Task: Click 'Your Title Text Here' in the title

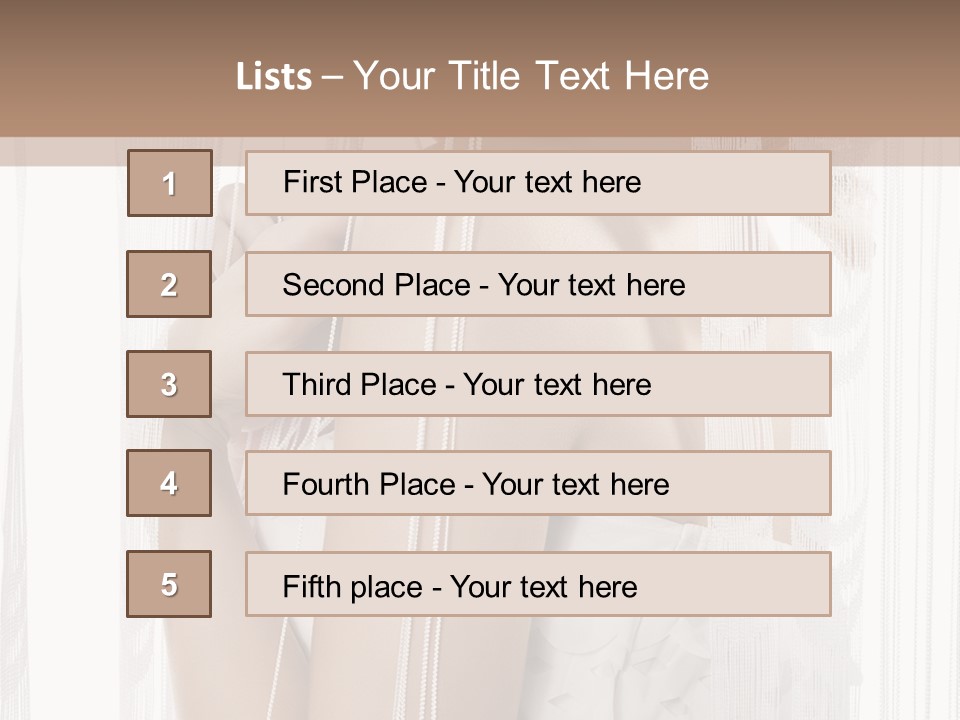Action: pyautogui.click(x=531, y=76)
